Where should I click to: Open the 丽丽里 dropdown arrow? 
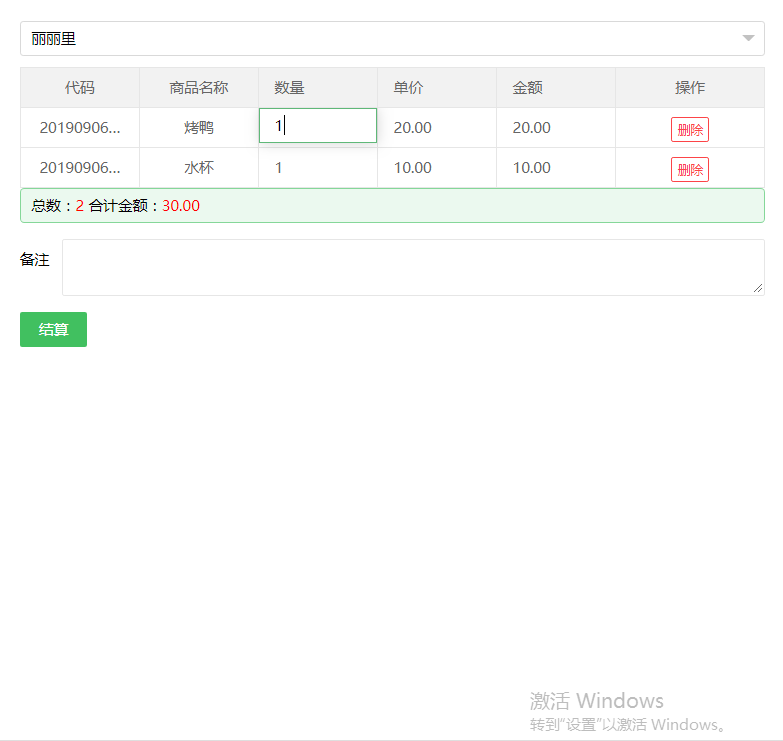747,39
